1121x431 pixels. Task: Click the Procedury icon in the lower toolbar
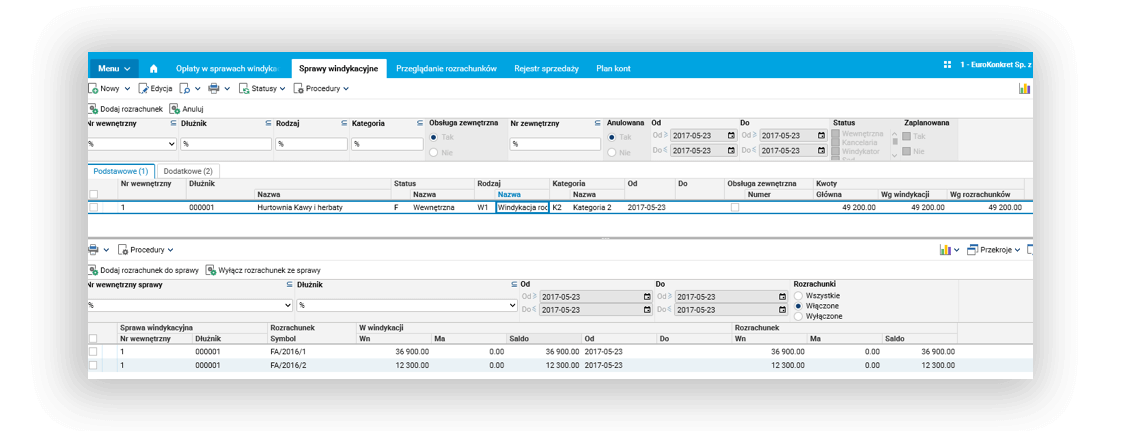click(x=123, y=249)
